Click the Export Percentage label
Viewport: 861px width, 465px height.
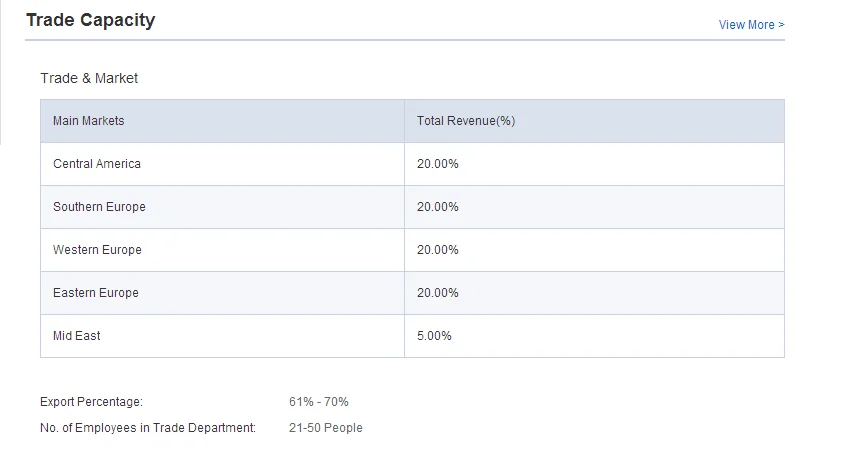point(92,402)
